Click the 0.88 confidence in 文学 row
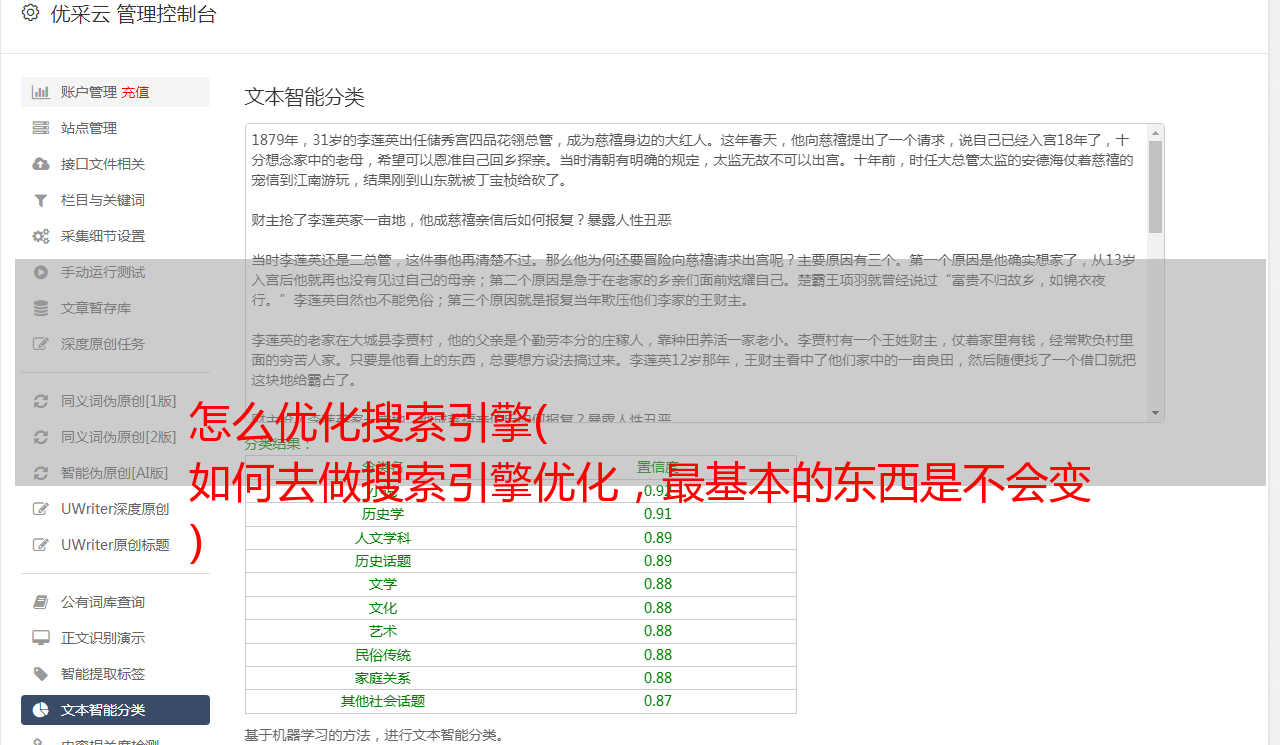 point(658,584)
